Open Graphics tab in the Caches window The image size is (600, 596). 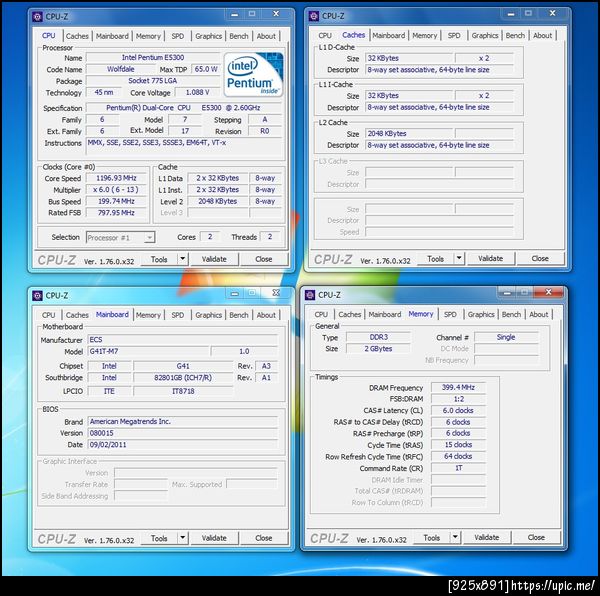[x=484, y=36]
